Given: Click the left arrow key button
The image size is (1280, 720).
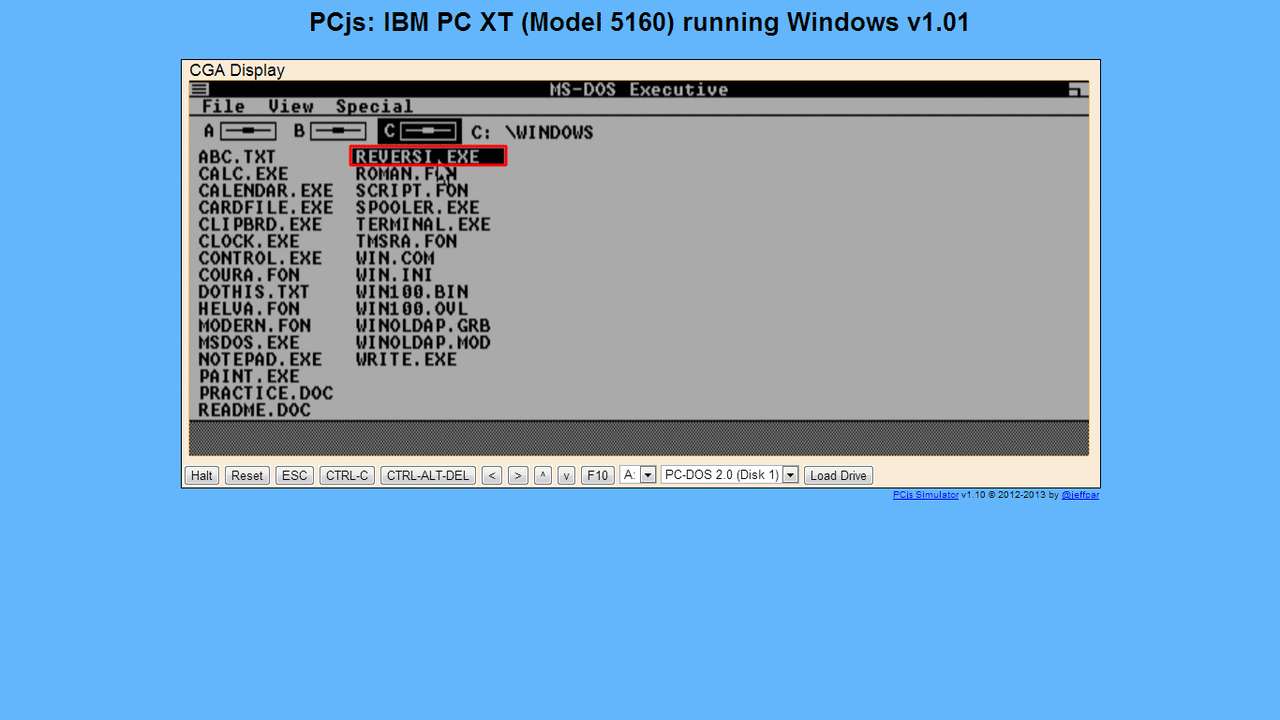Looking at the screenshot, I should pyautogui.click(x=492, y=476).
